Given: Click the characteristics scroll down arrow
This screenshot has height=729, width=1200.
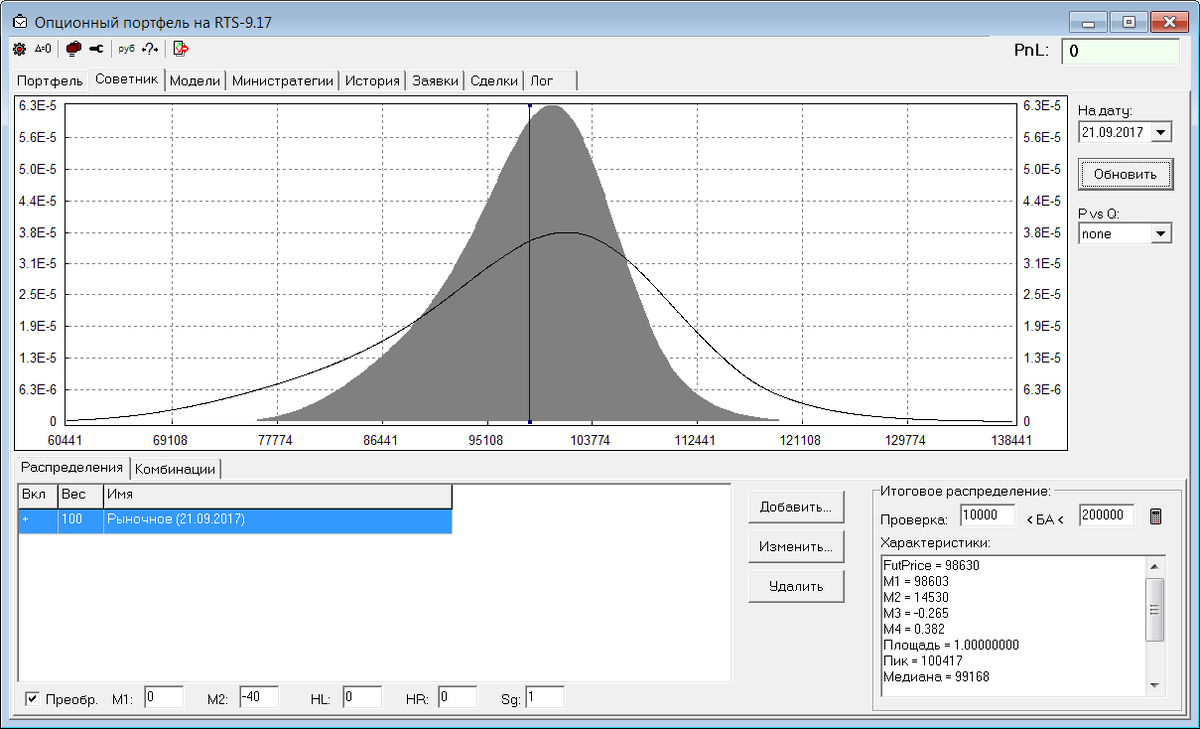Looking at the screenshot, I should (x=1155, y=685).
